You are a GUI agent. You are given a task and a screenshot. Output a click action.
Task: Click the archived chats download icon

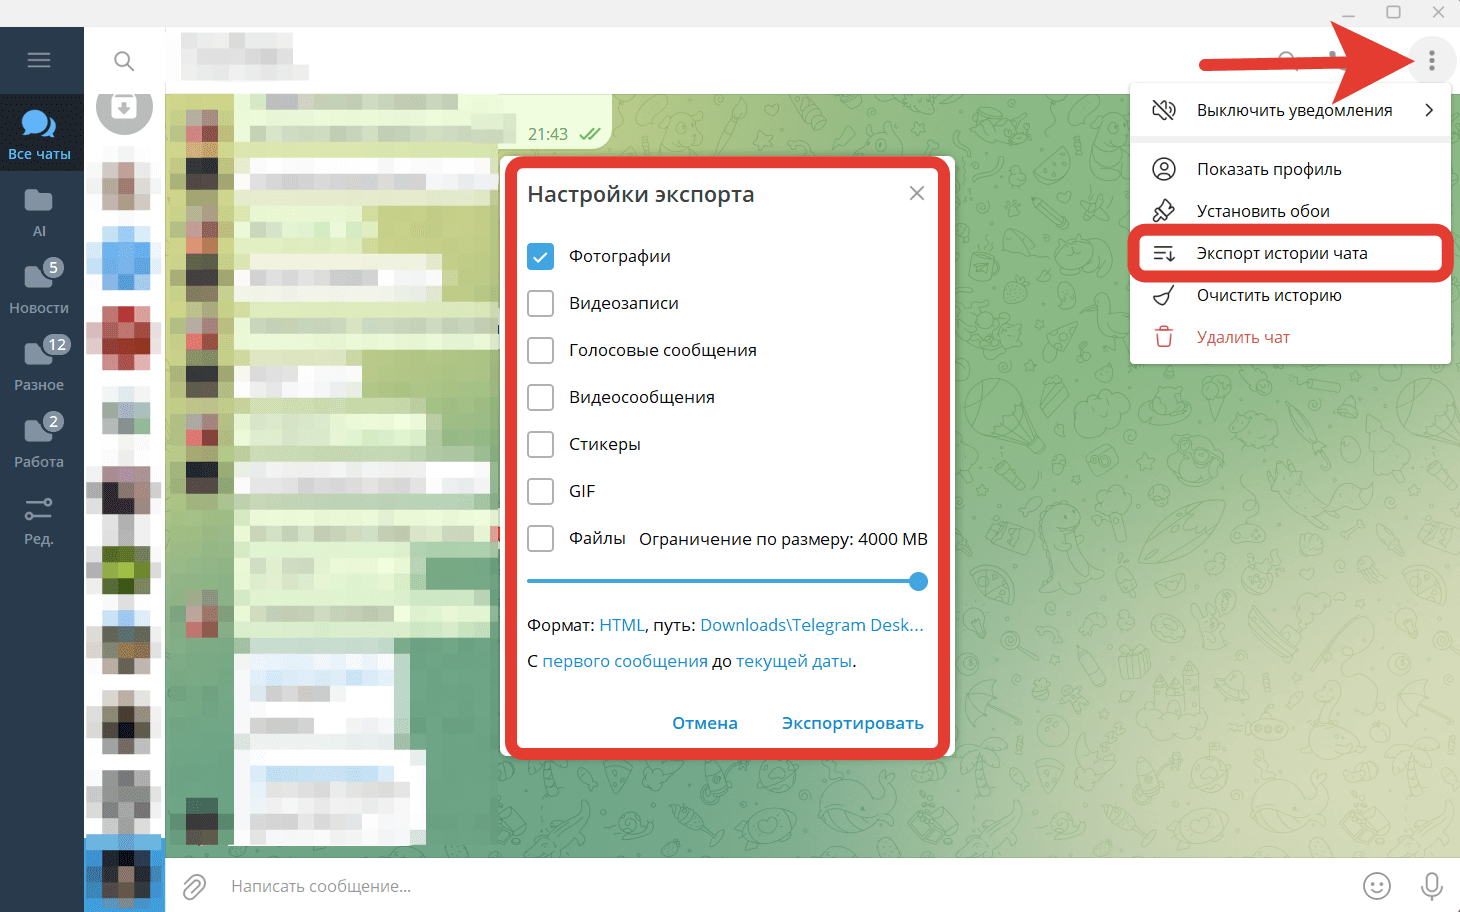click(124, 107)
